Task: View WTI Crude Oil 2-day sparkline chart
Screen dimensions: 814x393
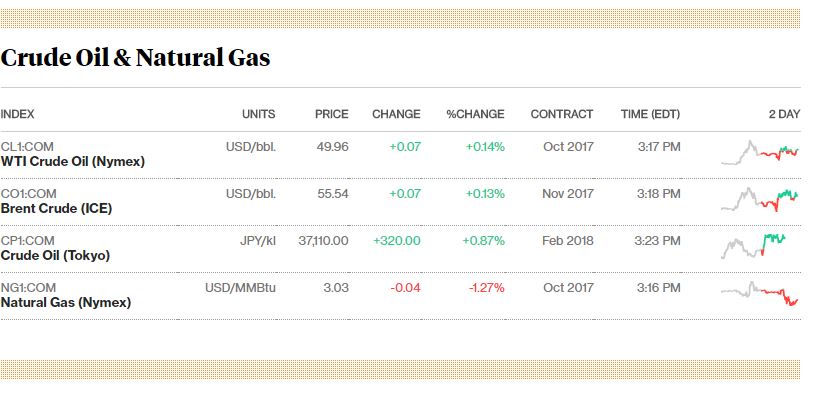Action: 760,152
